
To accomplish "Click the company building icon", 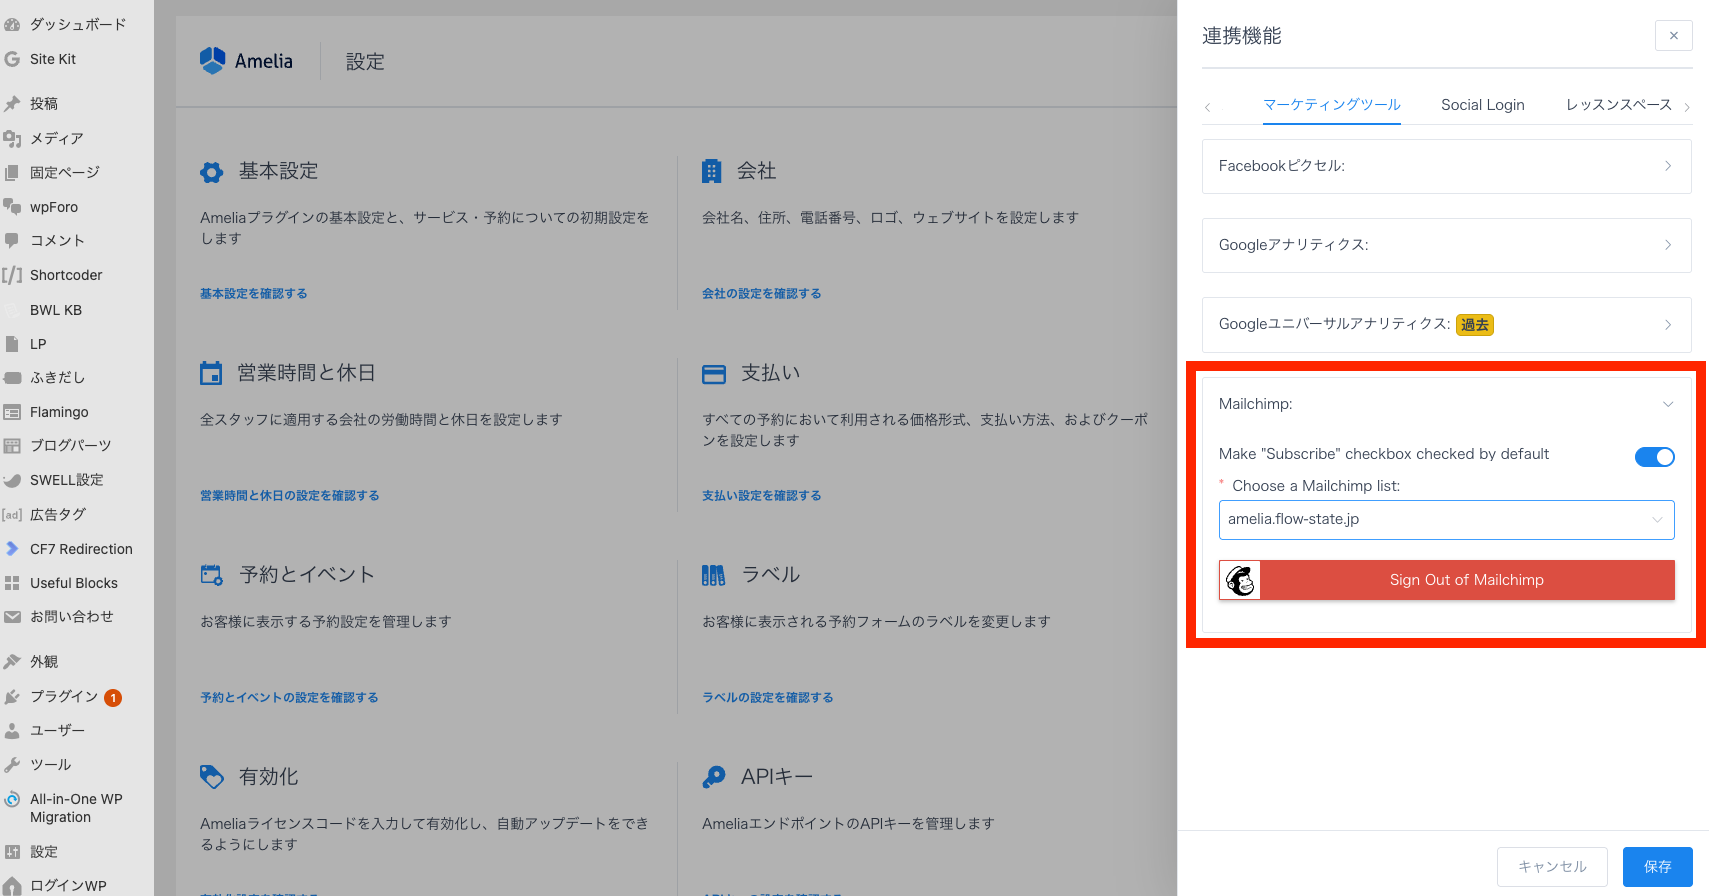I will (711, 172).
